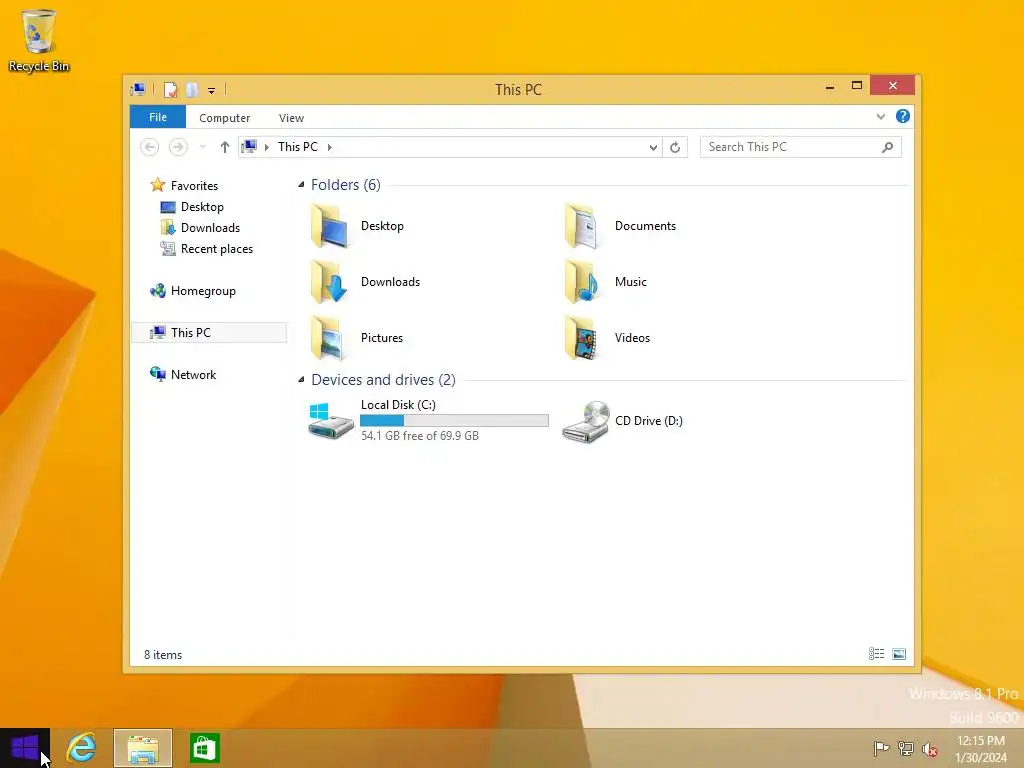Click Local Disk C: capacity bar
Screen dimensions: 1024x768
coord(455,421)
